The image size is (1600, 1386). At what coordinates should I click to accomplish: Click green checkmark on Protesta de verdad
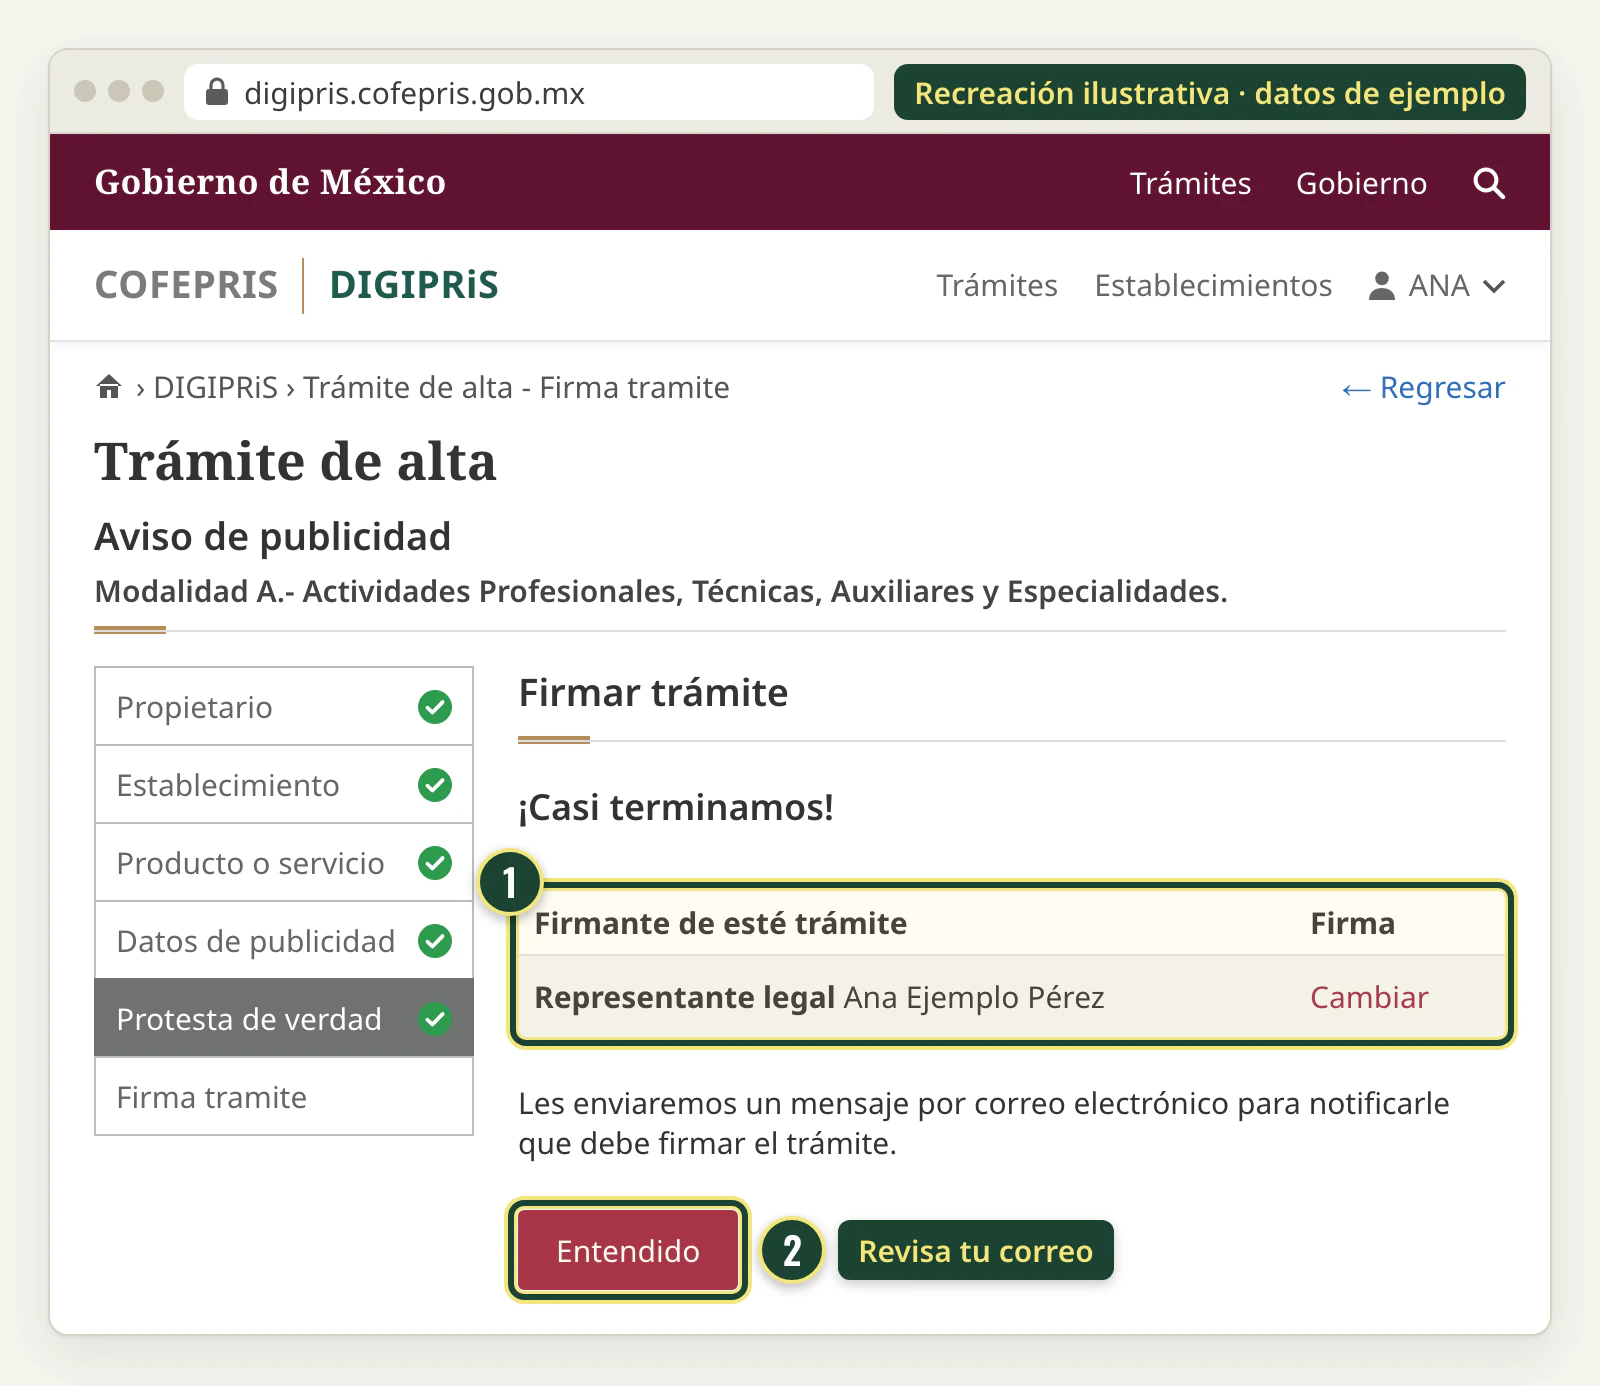pyautogui.click(x=435, y=1019)
